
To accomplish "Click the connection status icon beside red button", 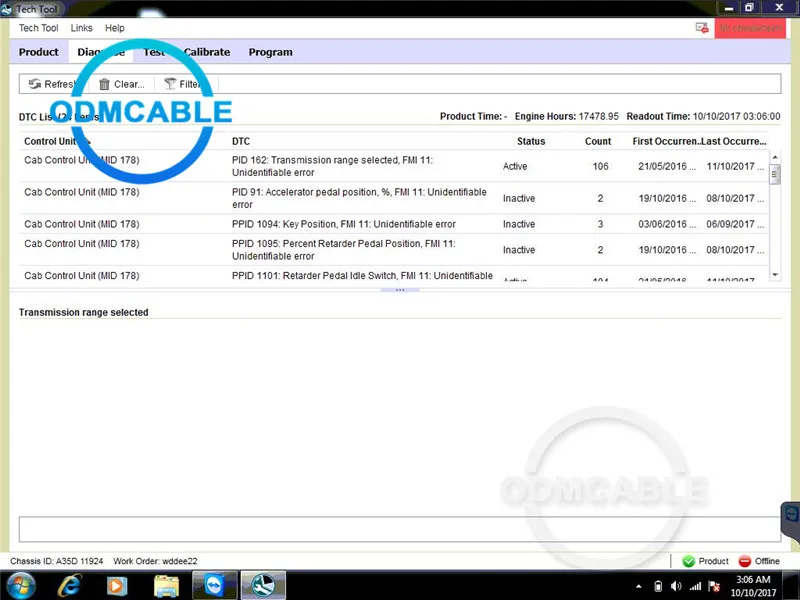I will coord(702,28).
